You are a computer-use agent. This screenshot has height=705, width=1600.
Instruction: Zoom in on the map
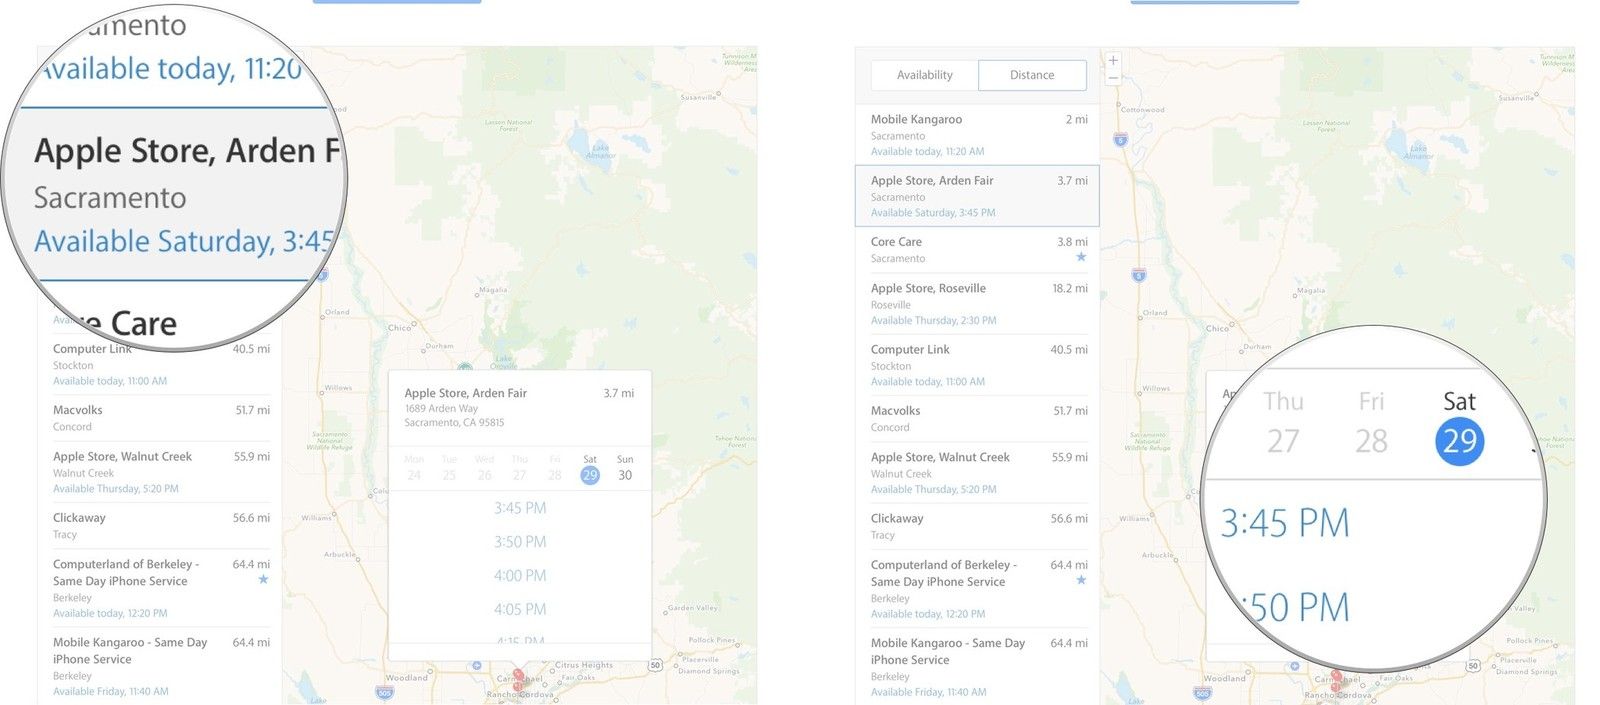point(1113,61)
